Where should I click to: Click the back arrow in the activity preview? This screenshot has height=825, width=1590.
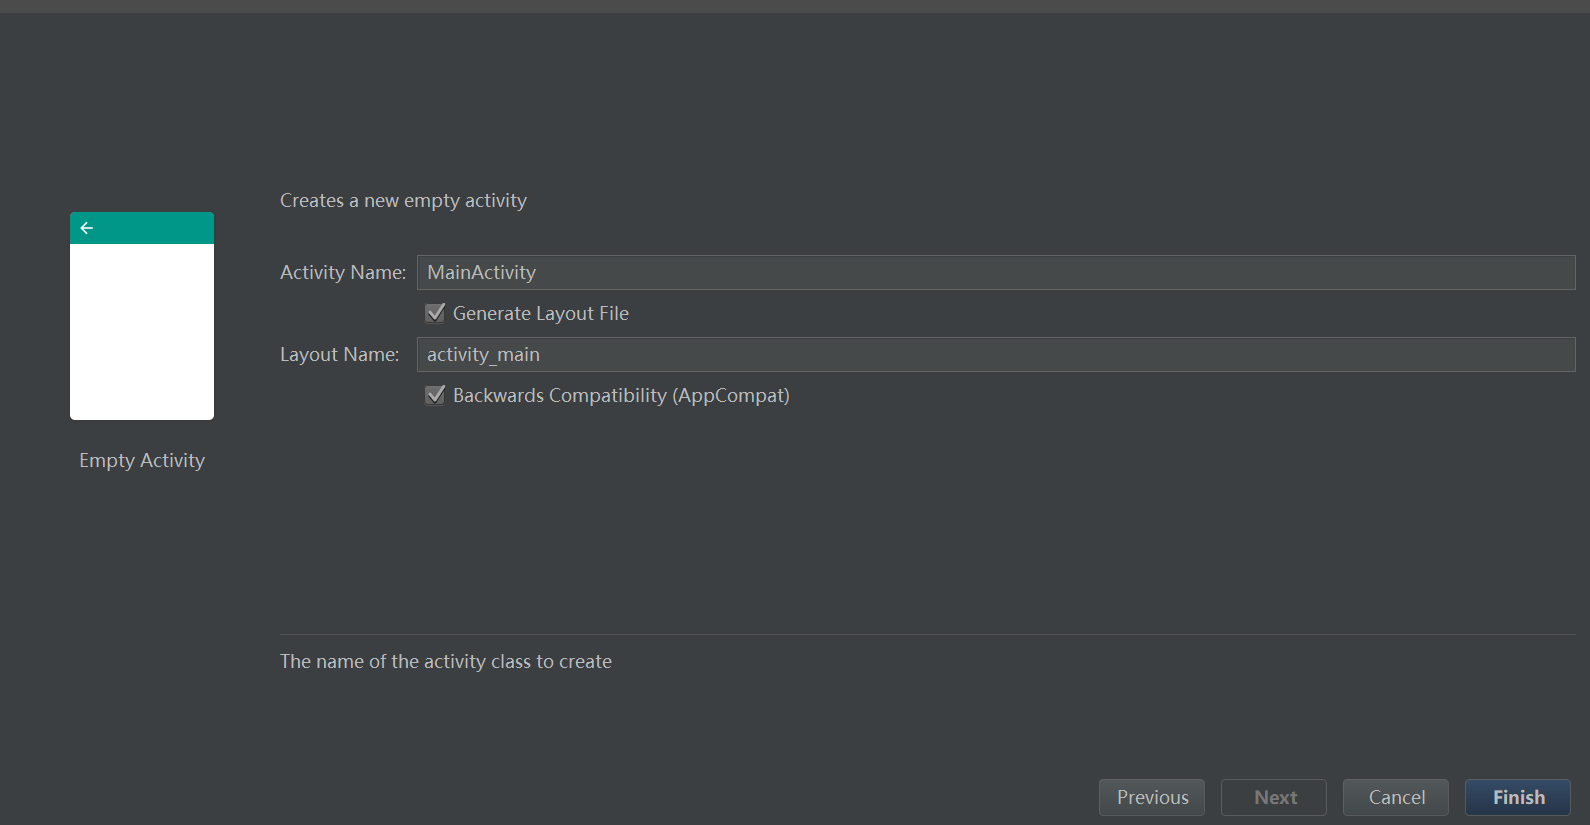[x=87, y=228]
